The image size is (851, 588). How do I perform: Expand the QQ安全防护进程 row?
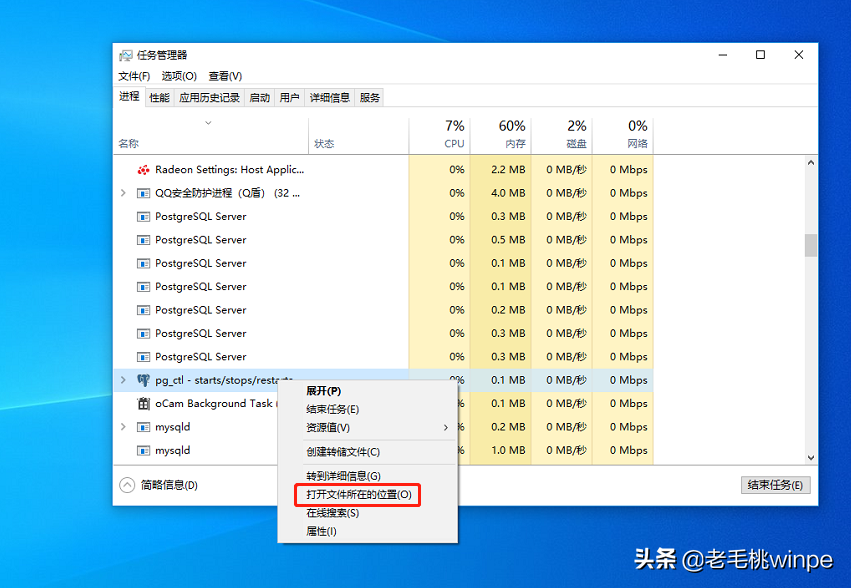(123, 193)
